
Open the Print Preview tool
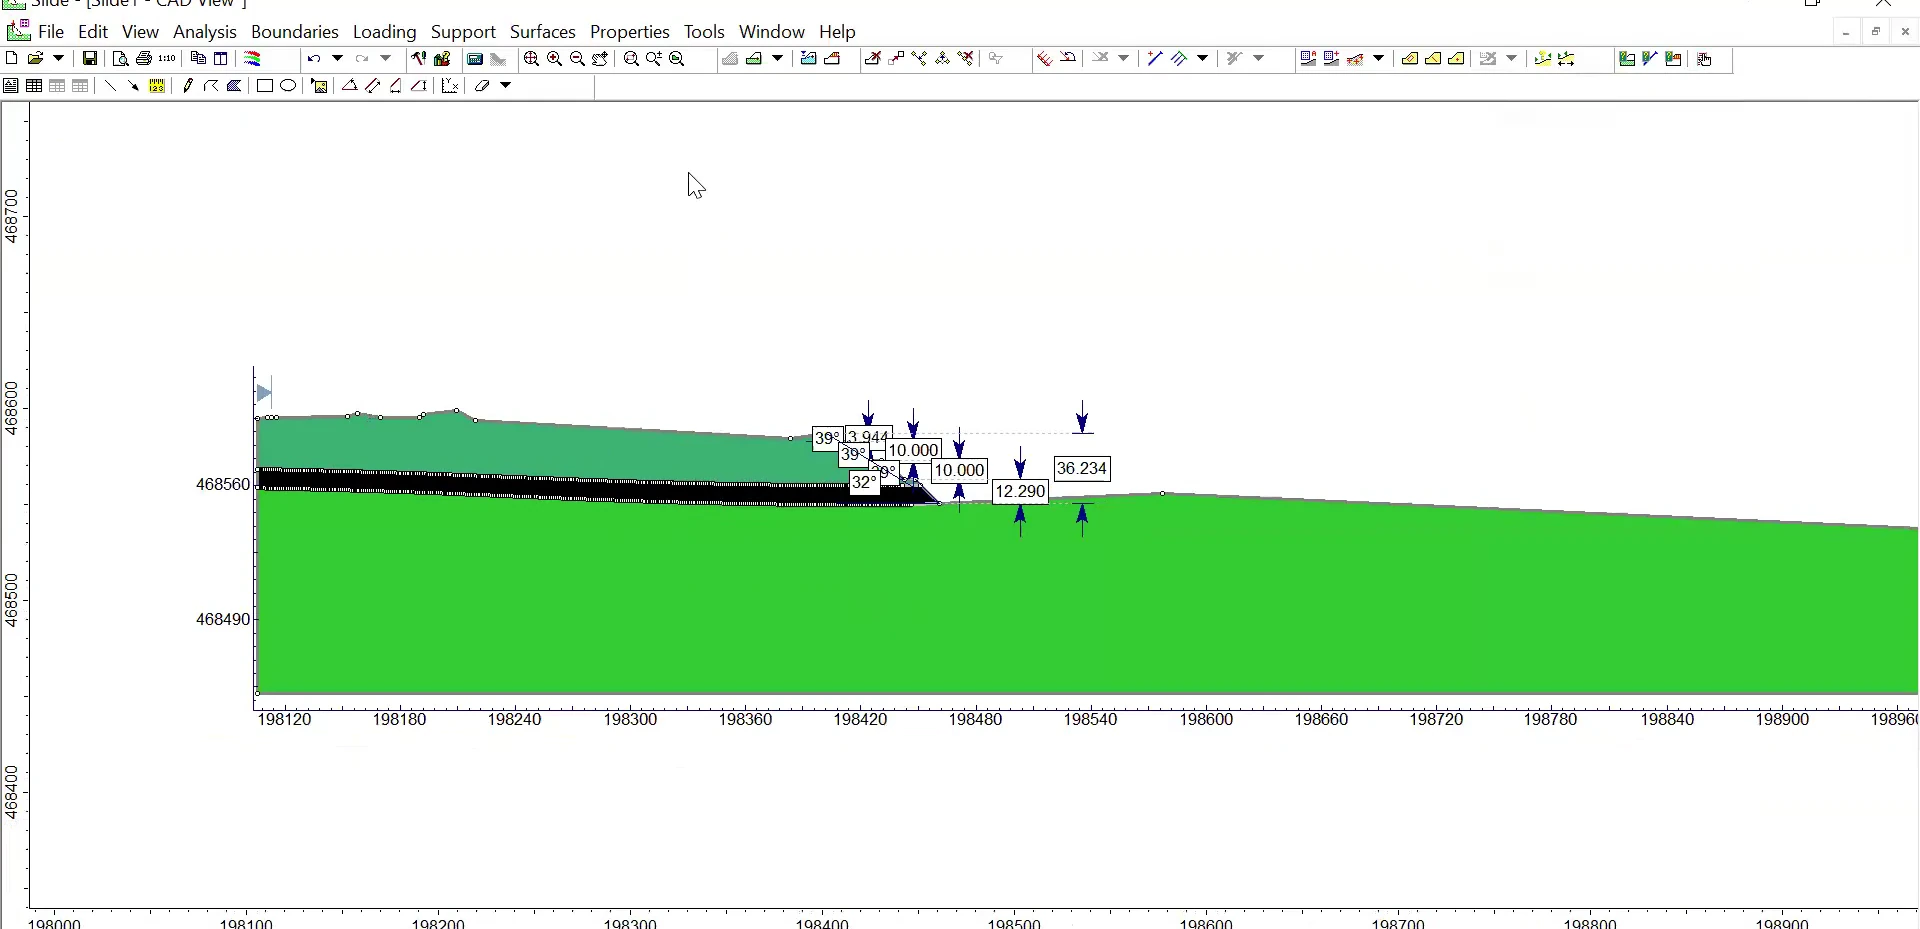[x=120, y=59]
